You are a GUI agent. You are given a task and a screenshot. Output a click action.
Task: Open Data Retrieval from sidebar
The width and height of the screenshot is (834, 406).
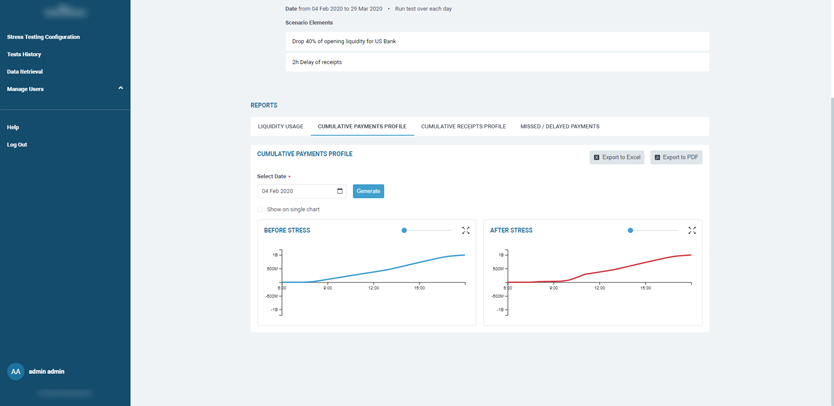point(25,72)
